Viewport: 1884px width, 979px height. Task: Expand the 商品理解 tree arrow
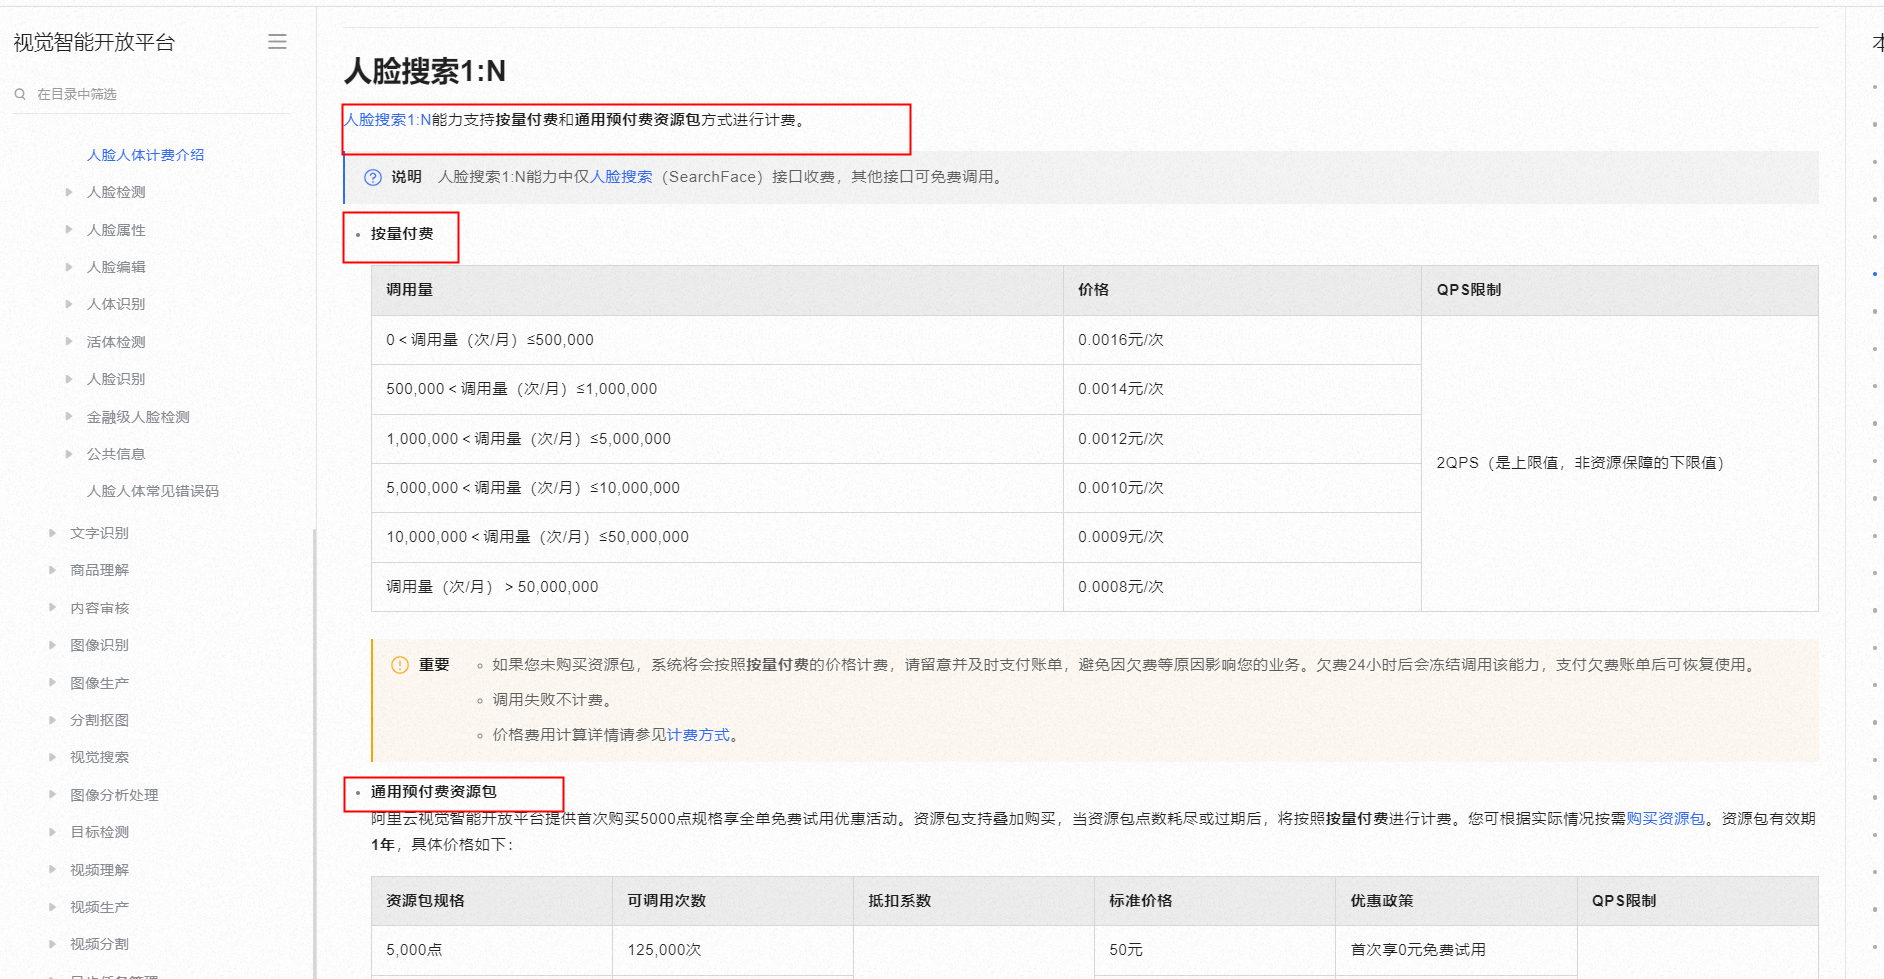point(52,570)
